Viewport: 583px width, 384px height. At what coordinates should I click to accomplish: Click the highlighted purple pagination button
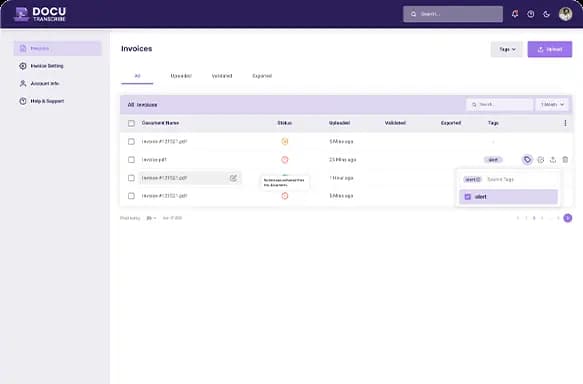click(x=567, y=218)
